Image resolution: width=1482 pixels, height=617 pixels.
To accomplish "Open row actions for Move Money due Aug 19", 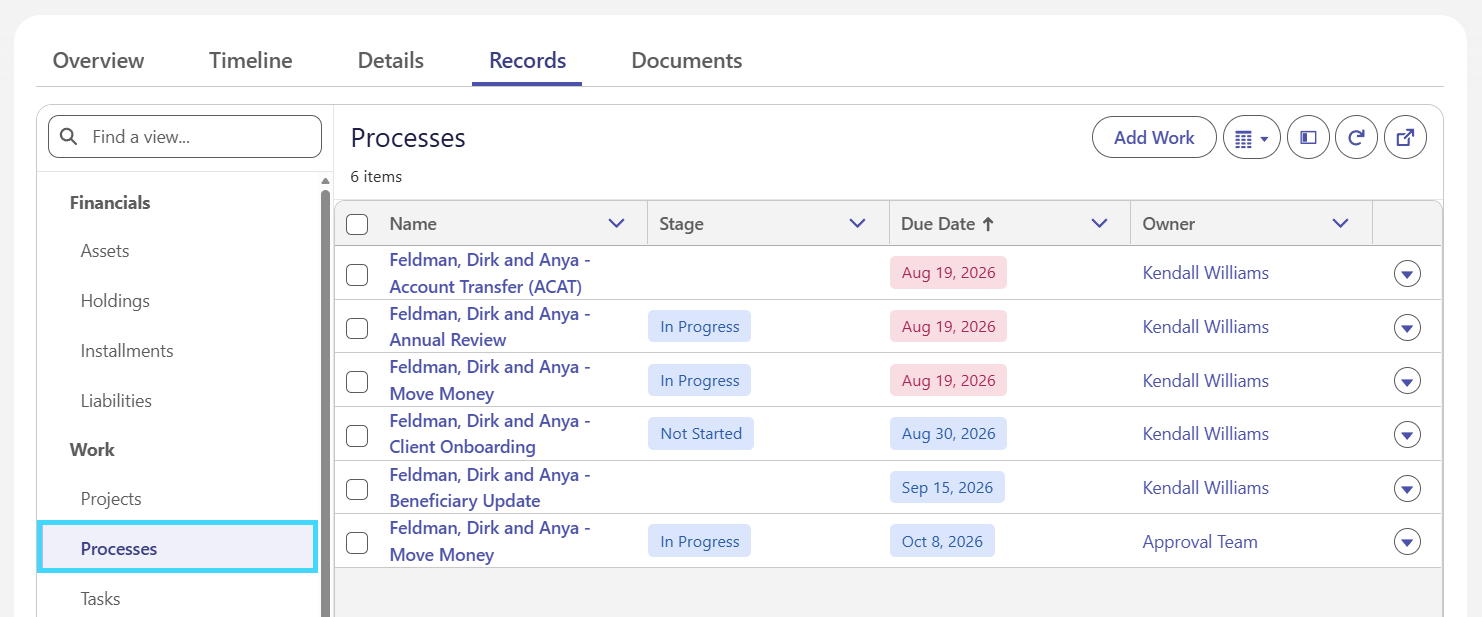I will coord(1407,381).
